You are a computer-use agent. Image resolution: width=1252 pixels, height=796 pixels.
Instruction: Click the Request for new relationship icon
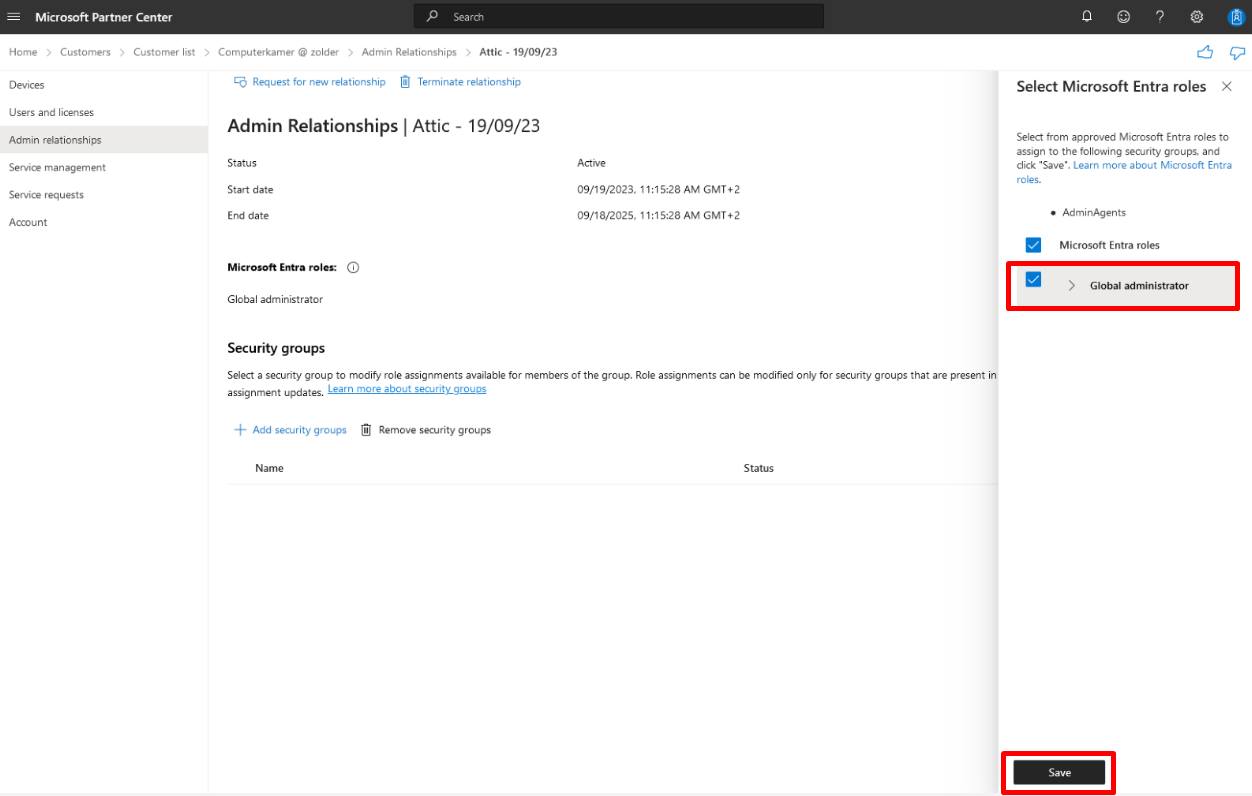[x=240, y=82]
